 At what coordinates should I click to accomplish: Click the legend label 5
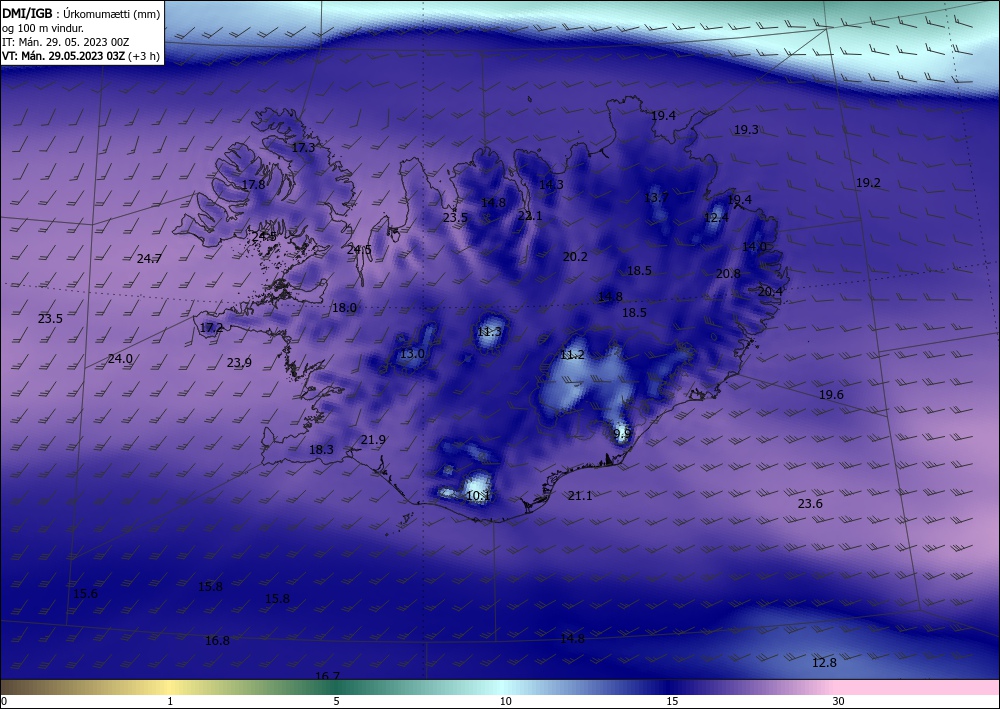click(x=336, y=701)
